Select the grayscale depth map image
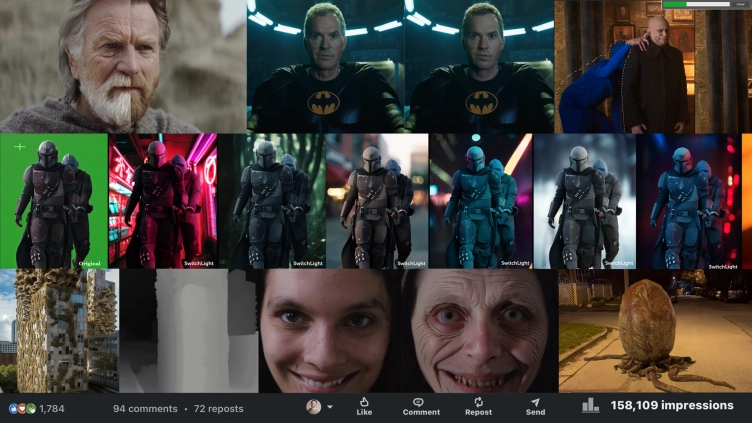752x423 pixels. (x=188, y=330)
